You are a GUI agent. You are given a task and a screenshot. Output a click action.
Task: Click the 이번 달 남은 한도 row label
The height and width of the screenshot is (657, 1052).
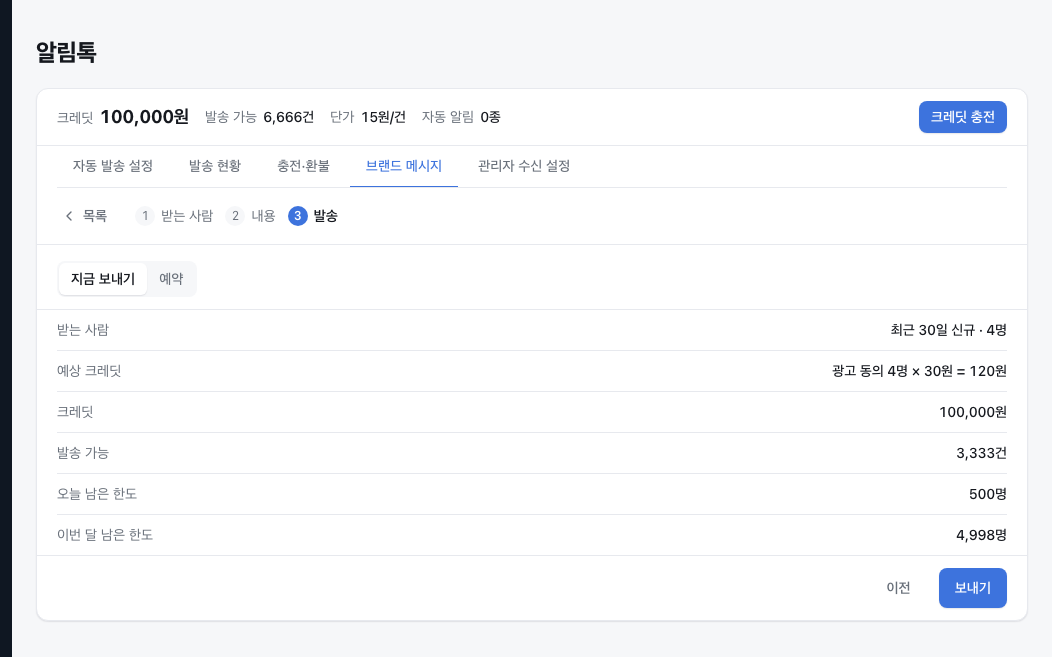pos(105,535)
